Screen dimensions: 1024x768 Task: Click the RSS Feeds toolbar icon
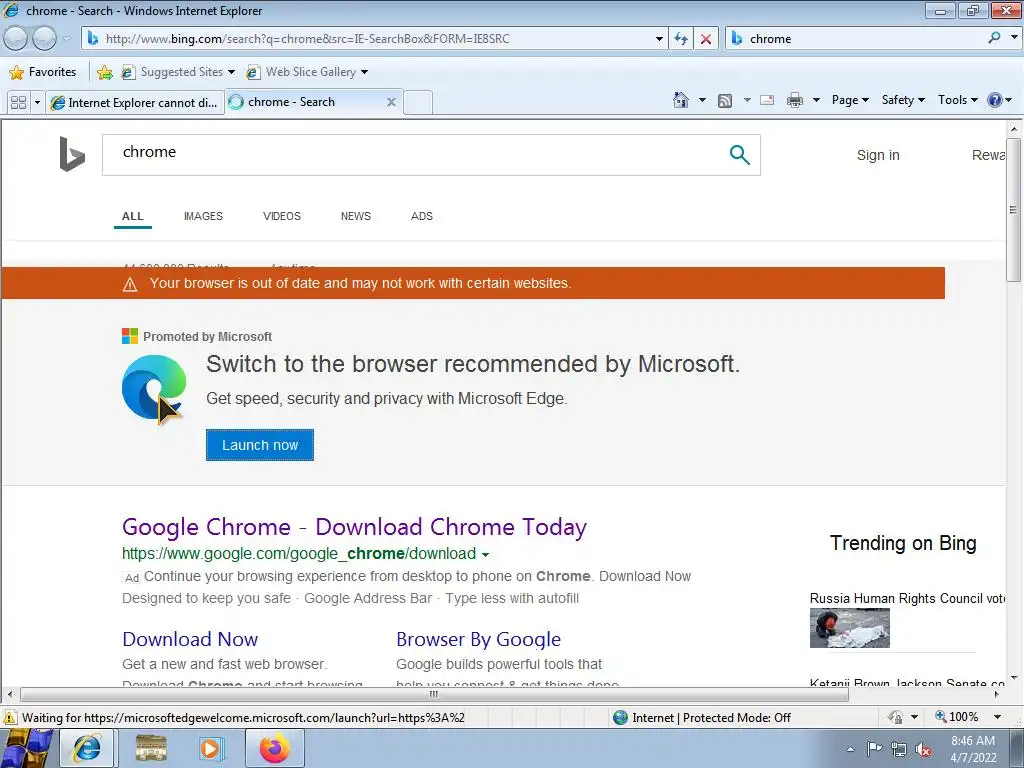click(x=725, y=101)
